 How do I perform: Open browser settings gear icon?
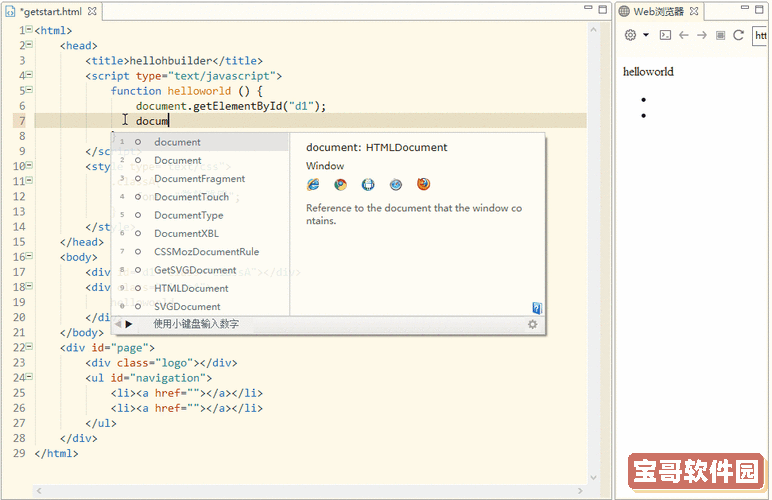(630, 35)
